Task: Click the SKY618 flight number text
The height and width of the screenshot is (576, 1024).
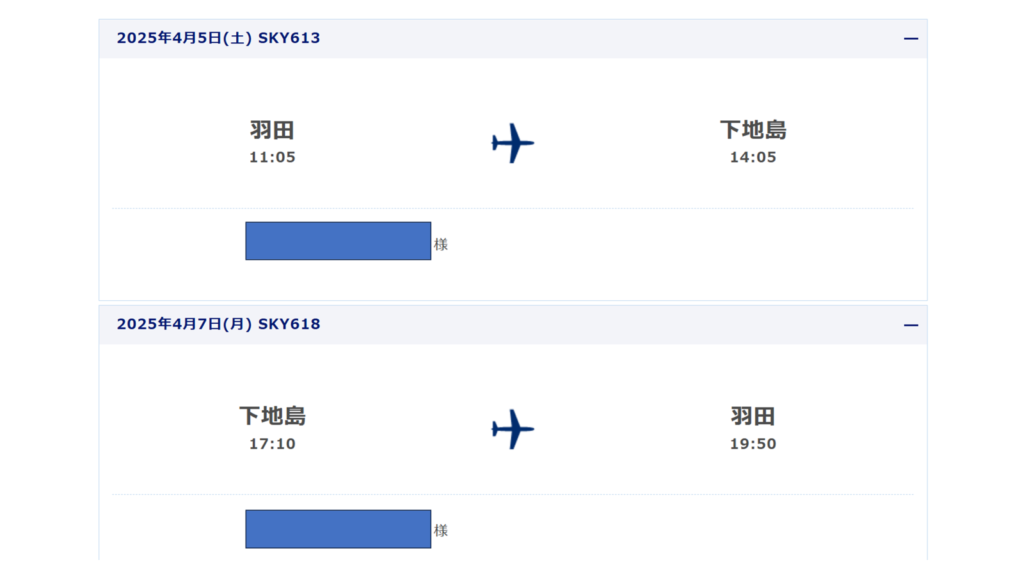Action: (289, 324)
